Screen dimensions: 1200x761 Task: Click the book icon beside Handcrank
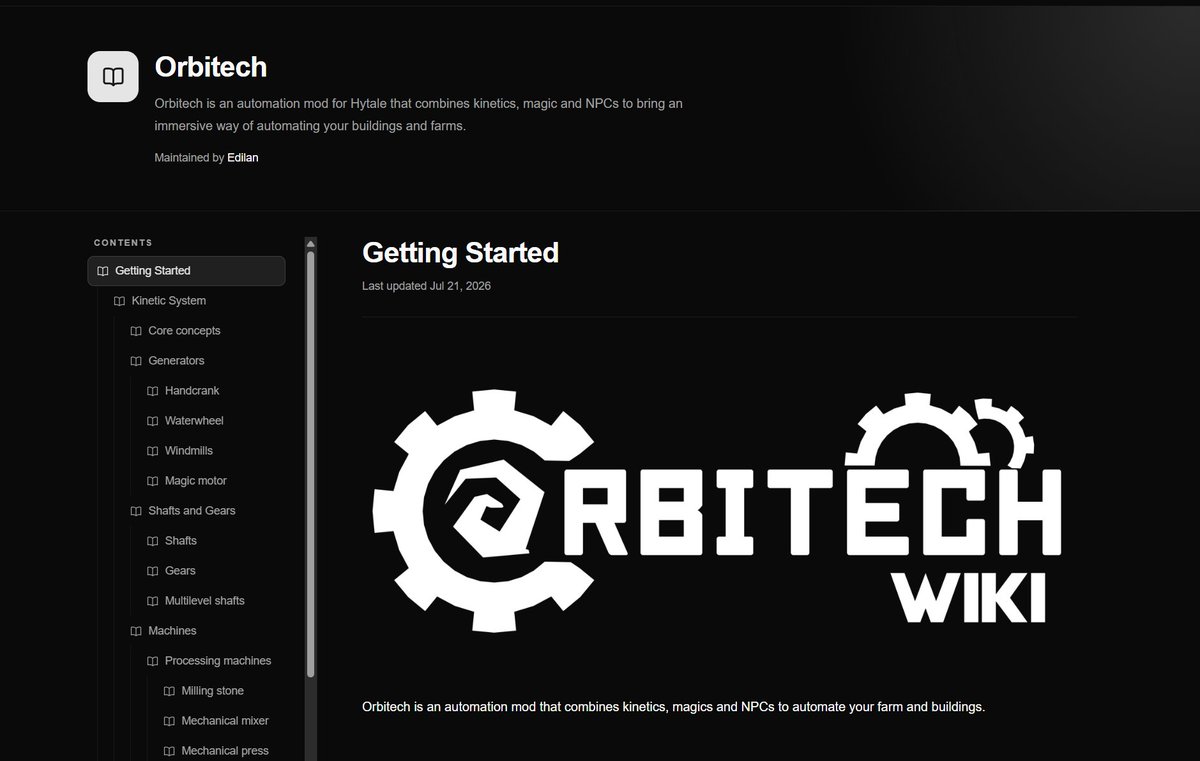(x=153, y=391)
